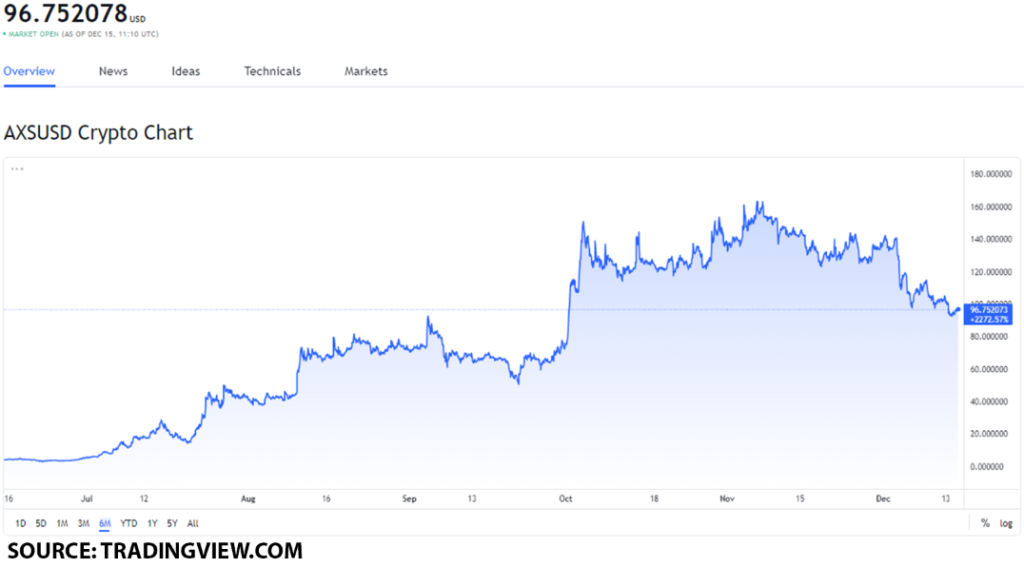Click the Jul date axis label
1024x568 pixels.
click(87, 499)
